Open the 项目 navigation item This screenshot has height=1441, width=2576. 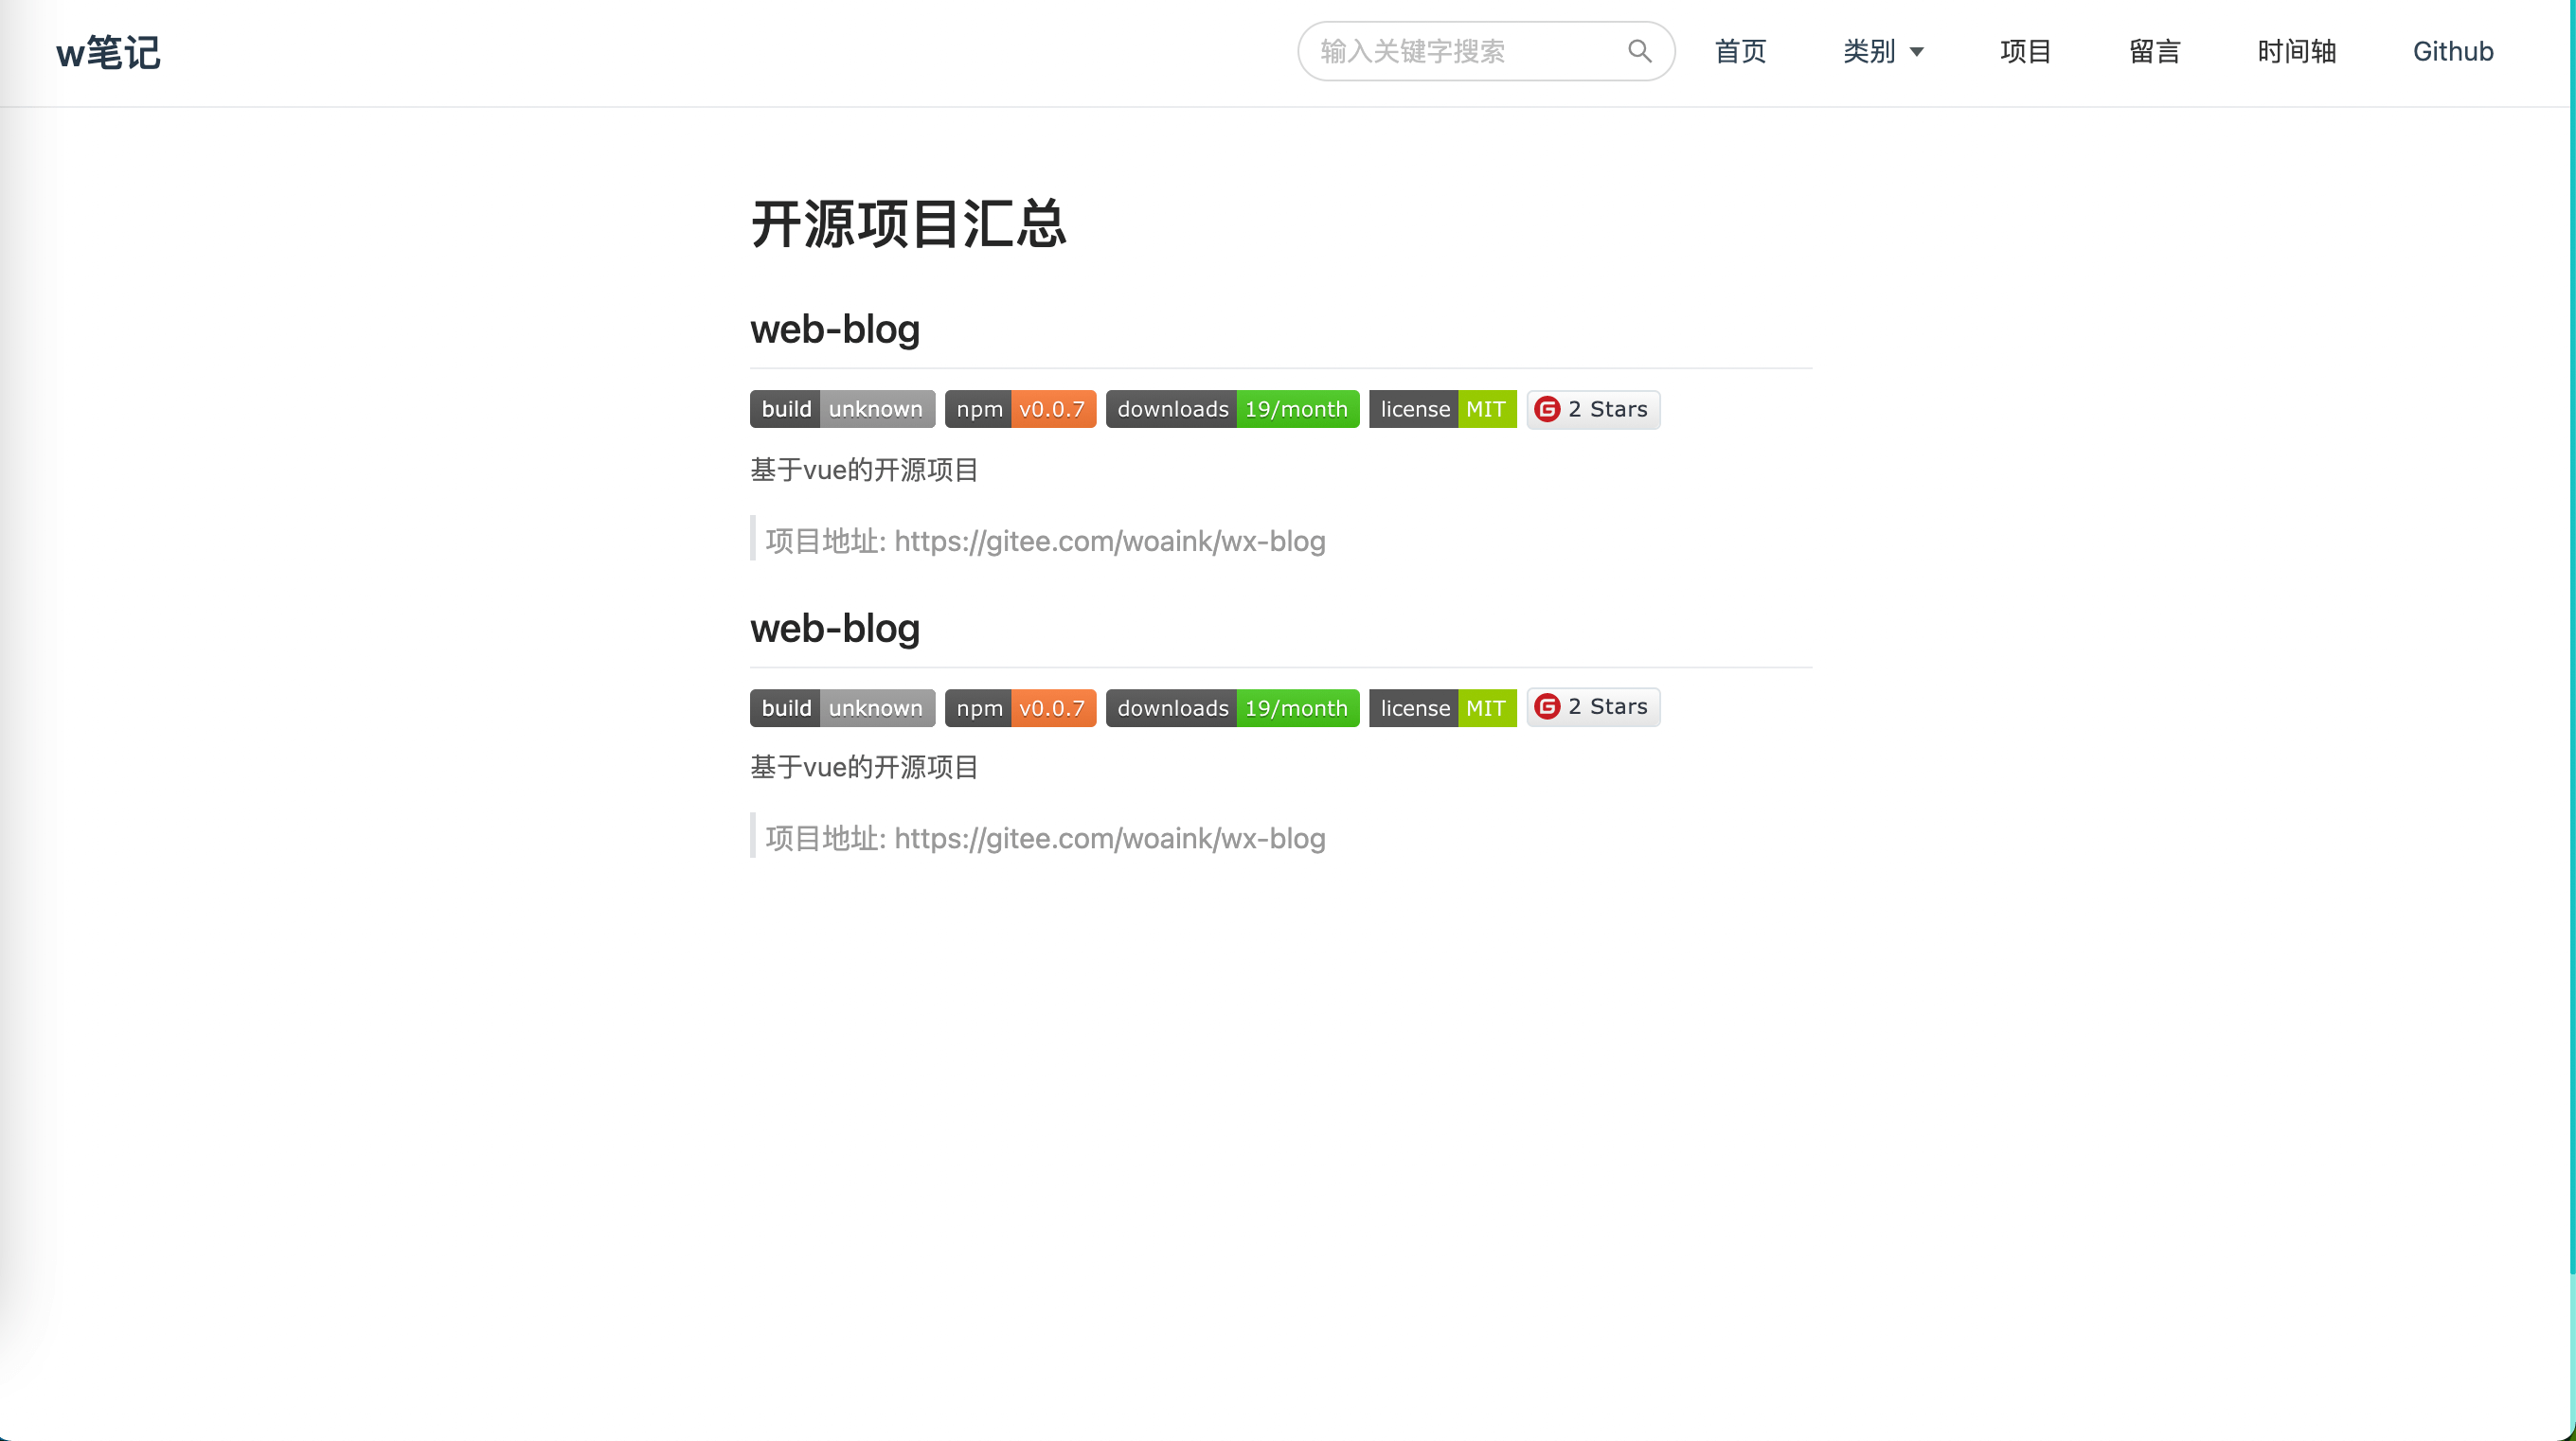[x=2025, y=51]
